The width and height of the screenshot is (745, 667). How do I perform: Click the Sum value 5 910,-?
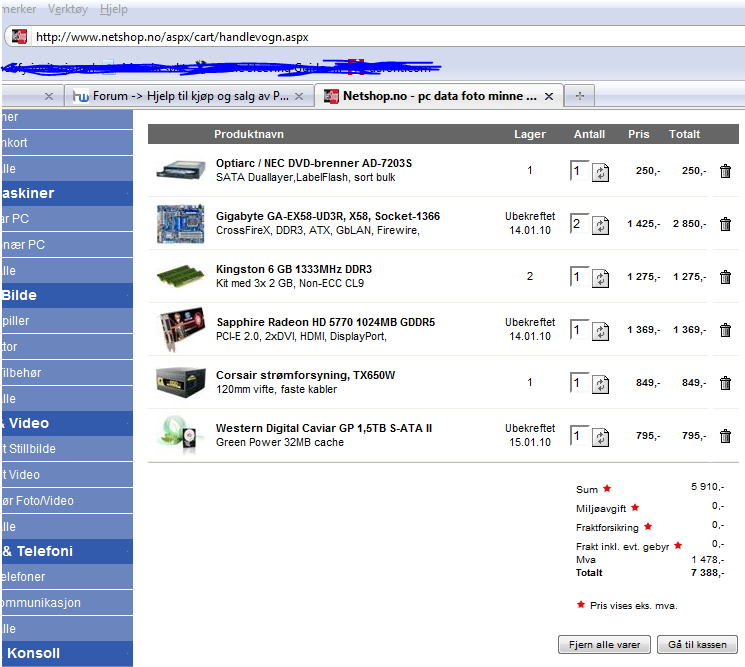(x=707, y=487)
